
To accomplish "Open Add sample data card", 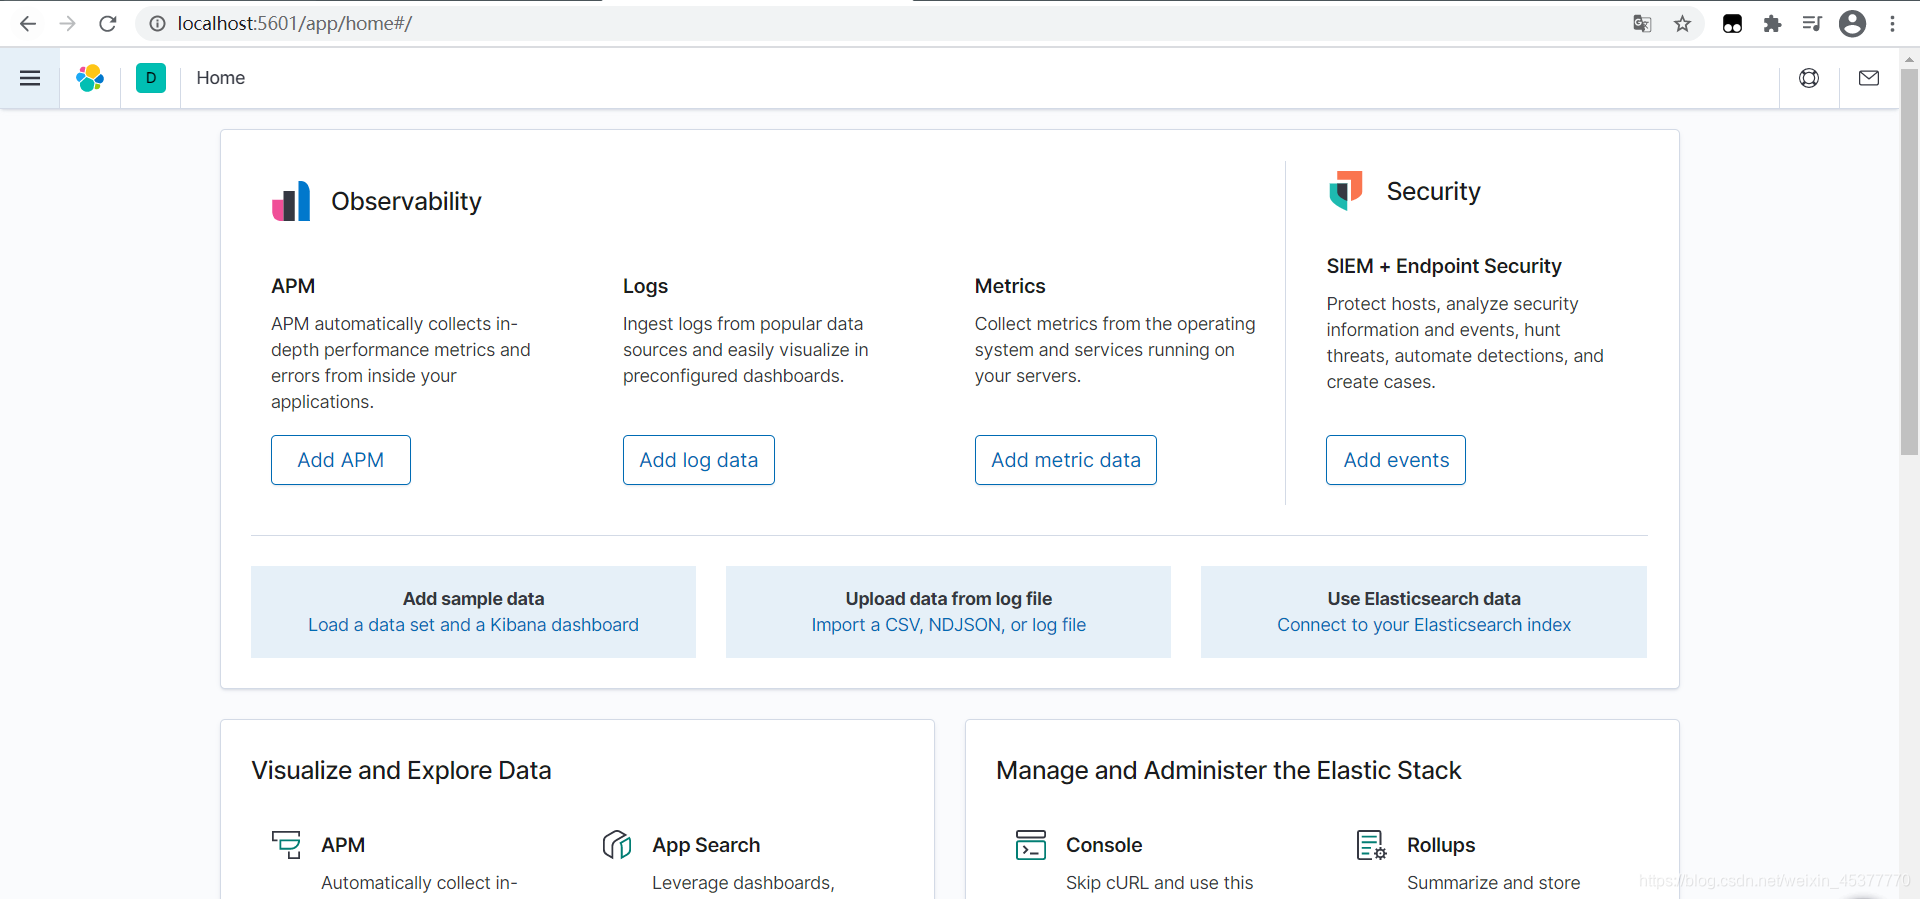I will pyautogui.click(x=473, y=612).
